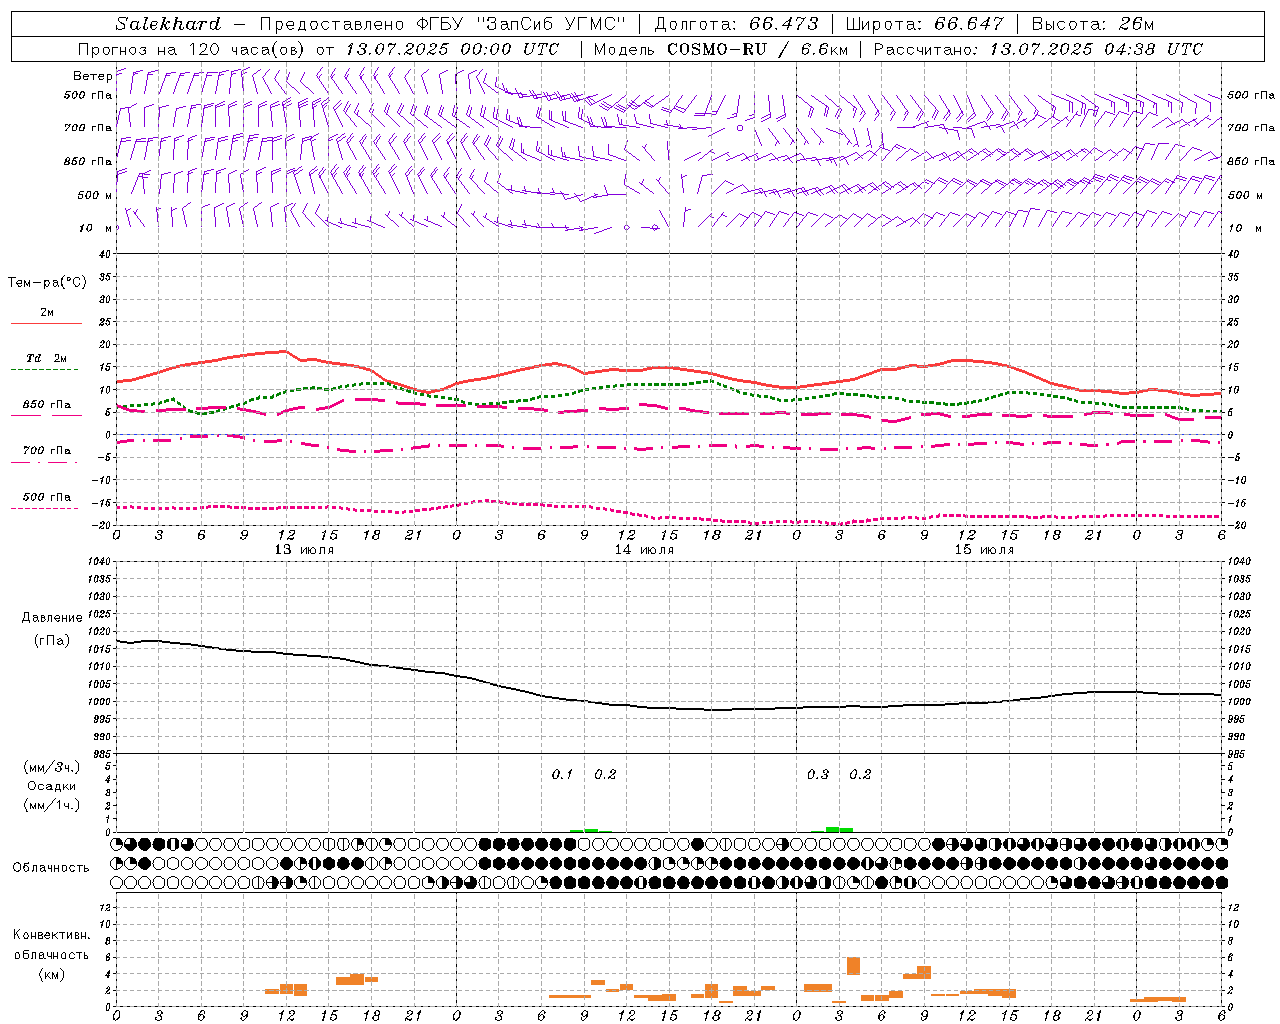Click the 850 гПа temperature legend entry
The width and height of the screenshot is (1280, 1024).
pyautogui.click(x=46, y=405)
